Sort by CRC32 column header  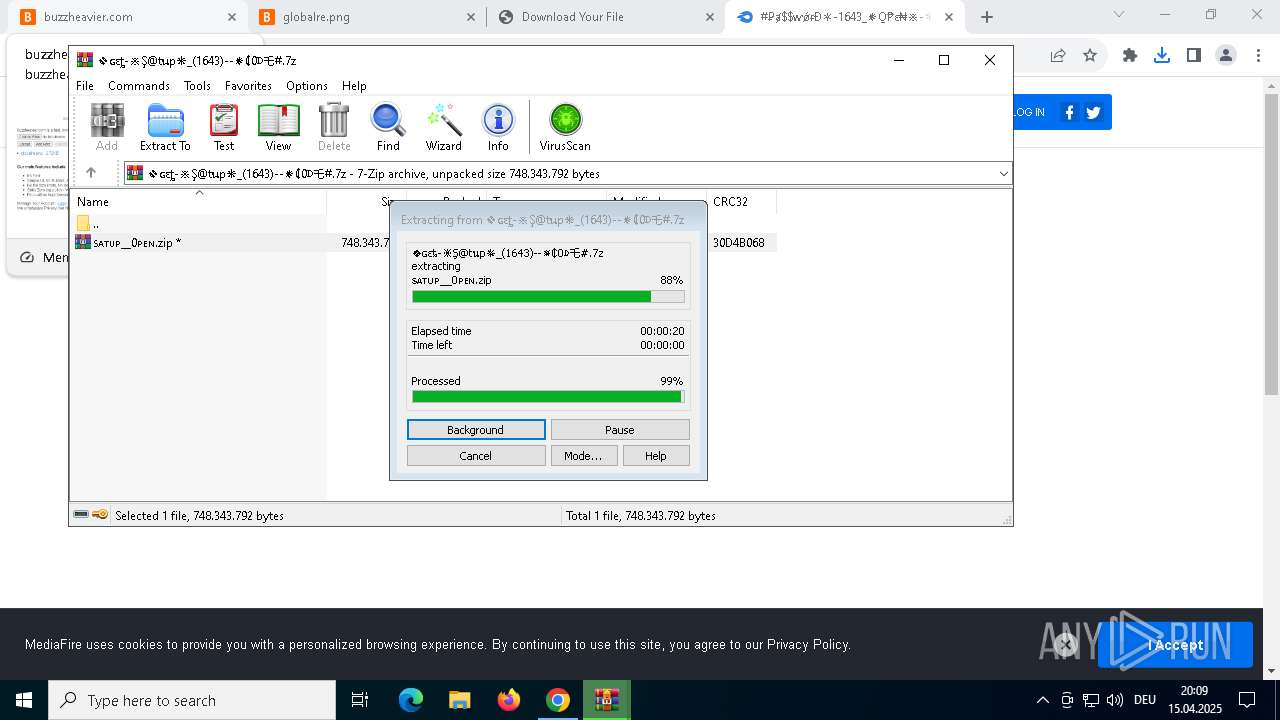click(x=741, y=202)
